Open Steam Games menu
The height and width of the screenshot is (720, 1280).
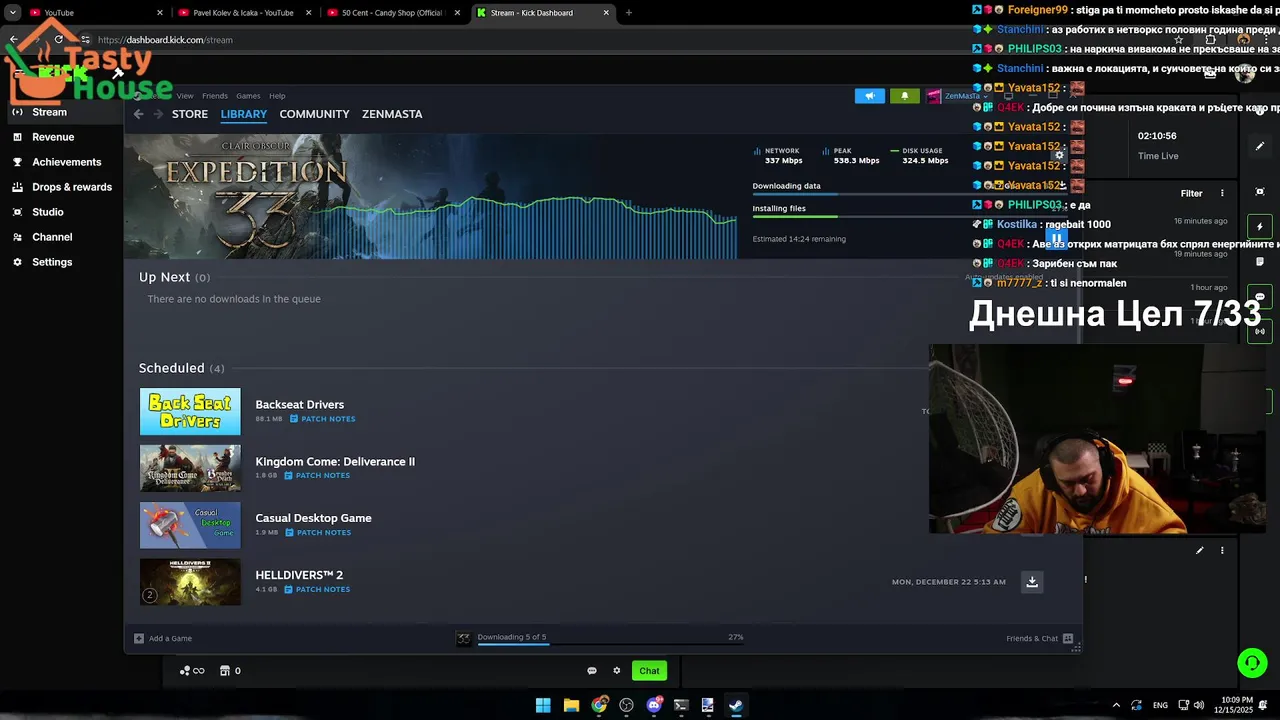pos(248,96)
